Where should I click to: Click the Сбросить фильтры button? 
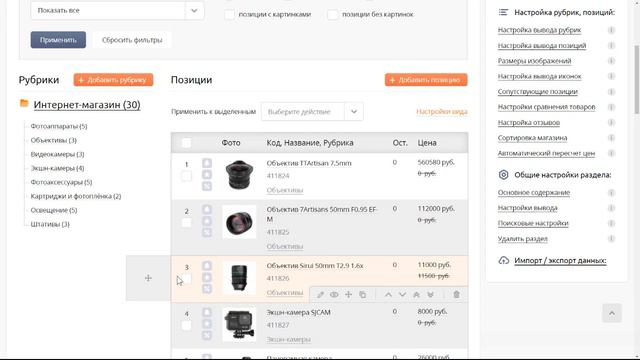pos(132,40)
